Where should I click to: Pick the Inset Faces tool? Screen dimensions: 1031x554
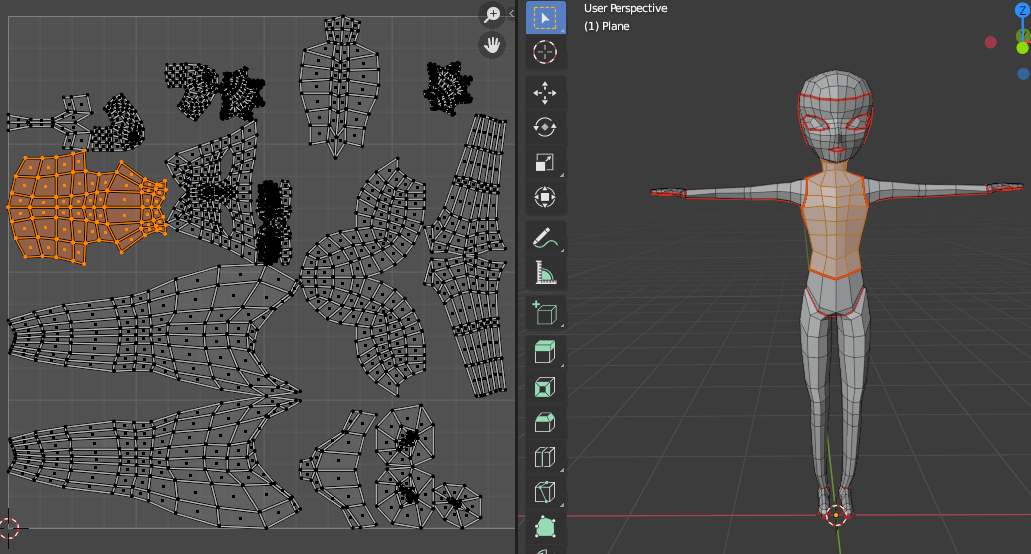(545, 387)
